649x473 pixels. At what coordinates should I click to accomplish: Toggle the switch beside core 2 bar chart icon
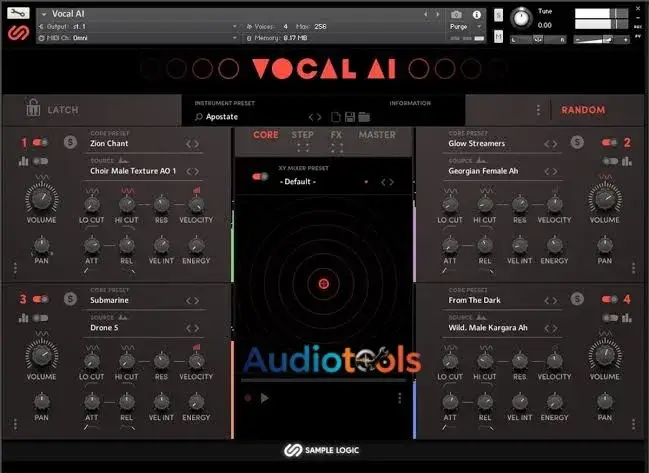(610, 161)
